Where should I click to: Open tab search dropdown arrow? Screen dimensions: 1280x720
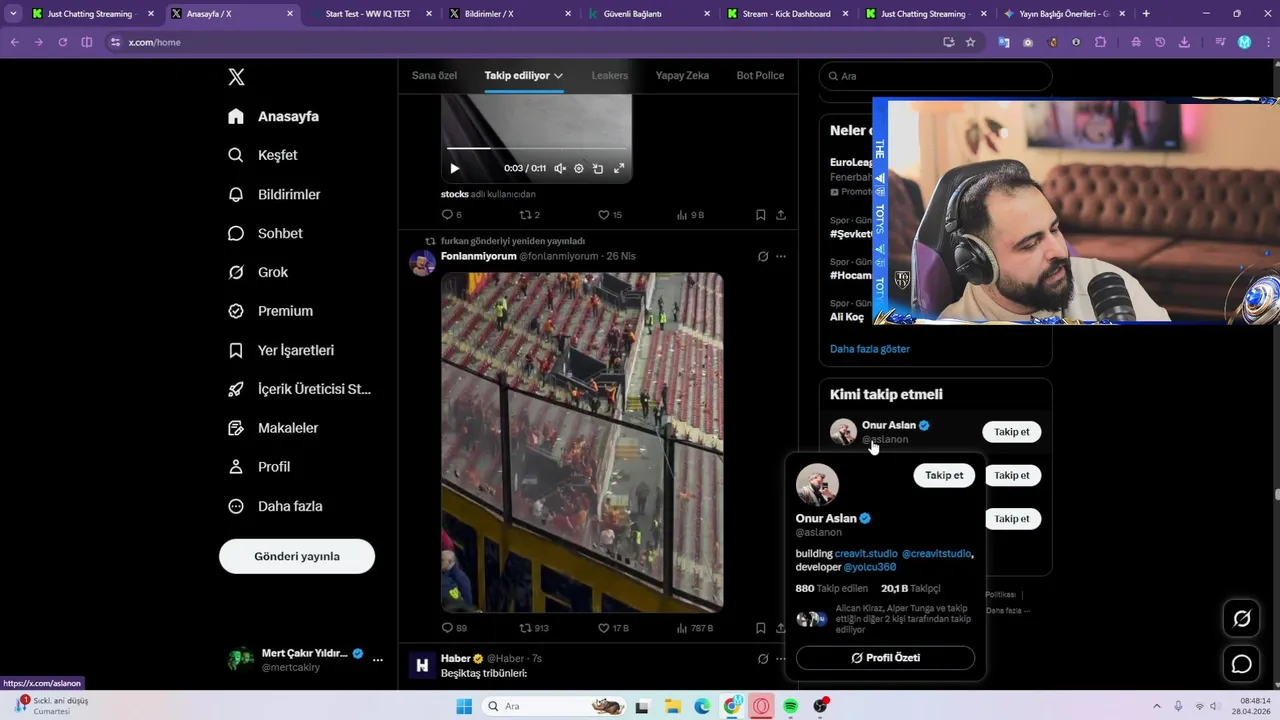point(13,14)
